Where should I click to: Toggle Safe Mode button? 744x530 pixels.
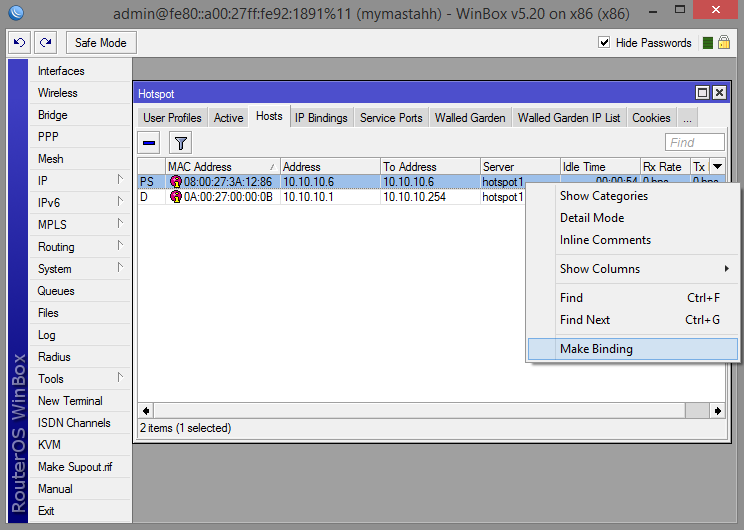coord(101,43)
